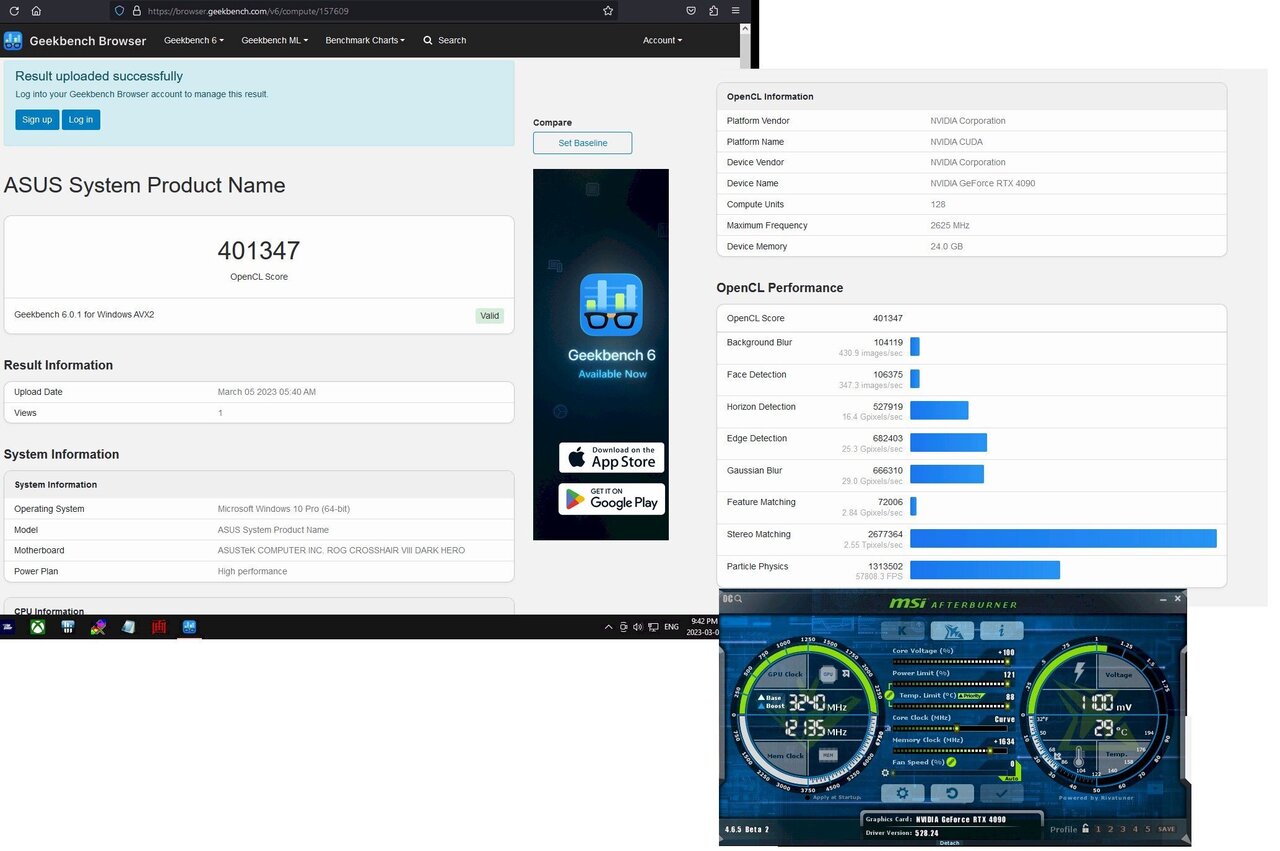Toggle Apply at Startup in Afterburner
Image resolution: width=1280 pixels, height=851 pixels.
click(807, 798)
